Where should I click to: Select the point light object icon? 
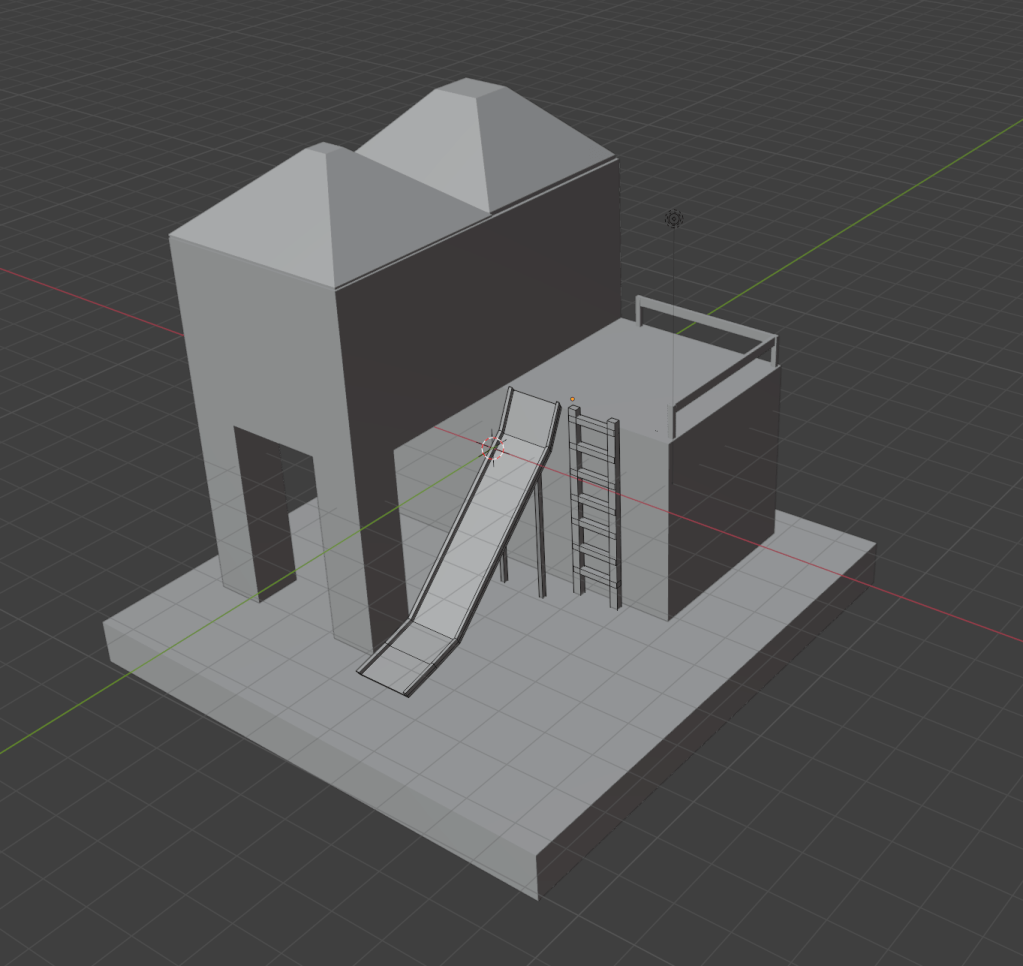(x=674, y=219)
